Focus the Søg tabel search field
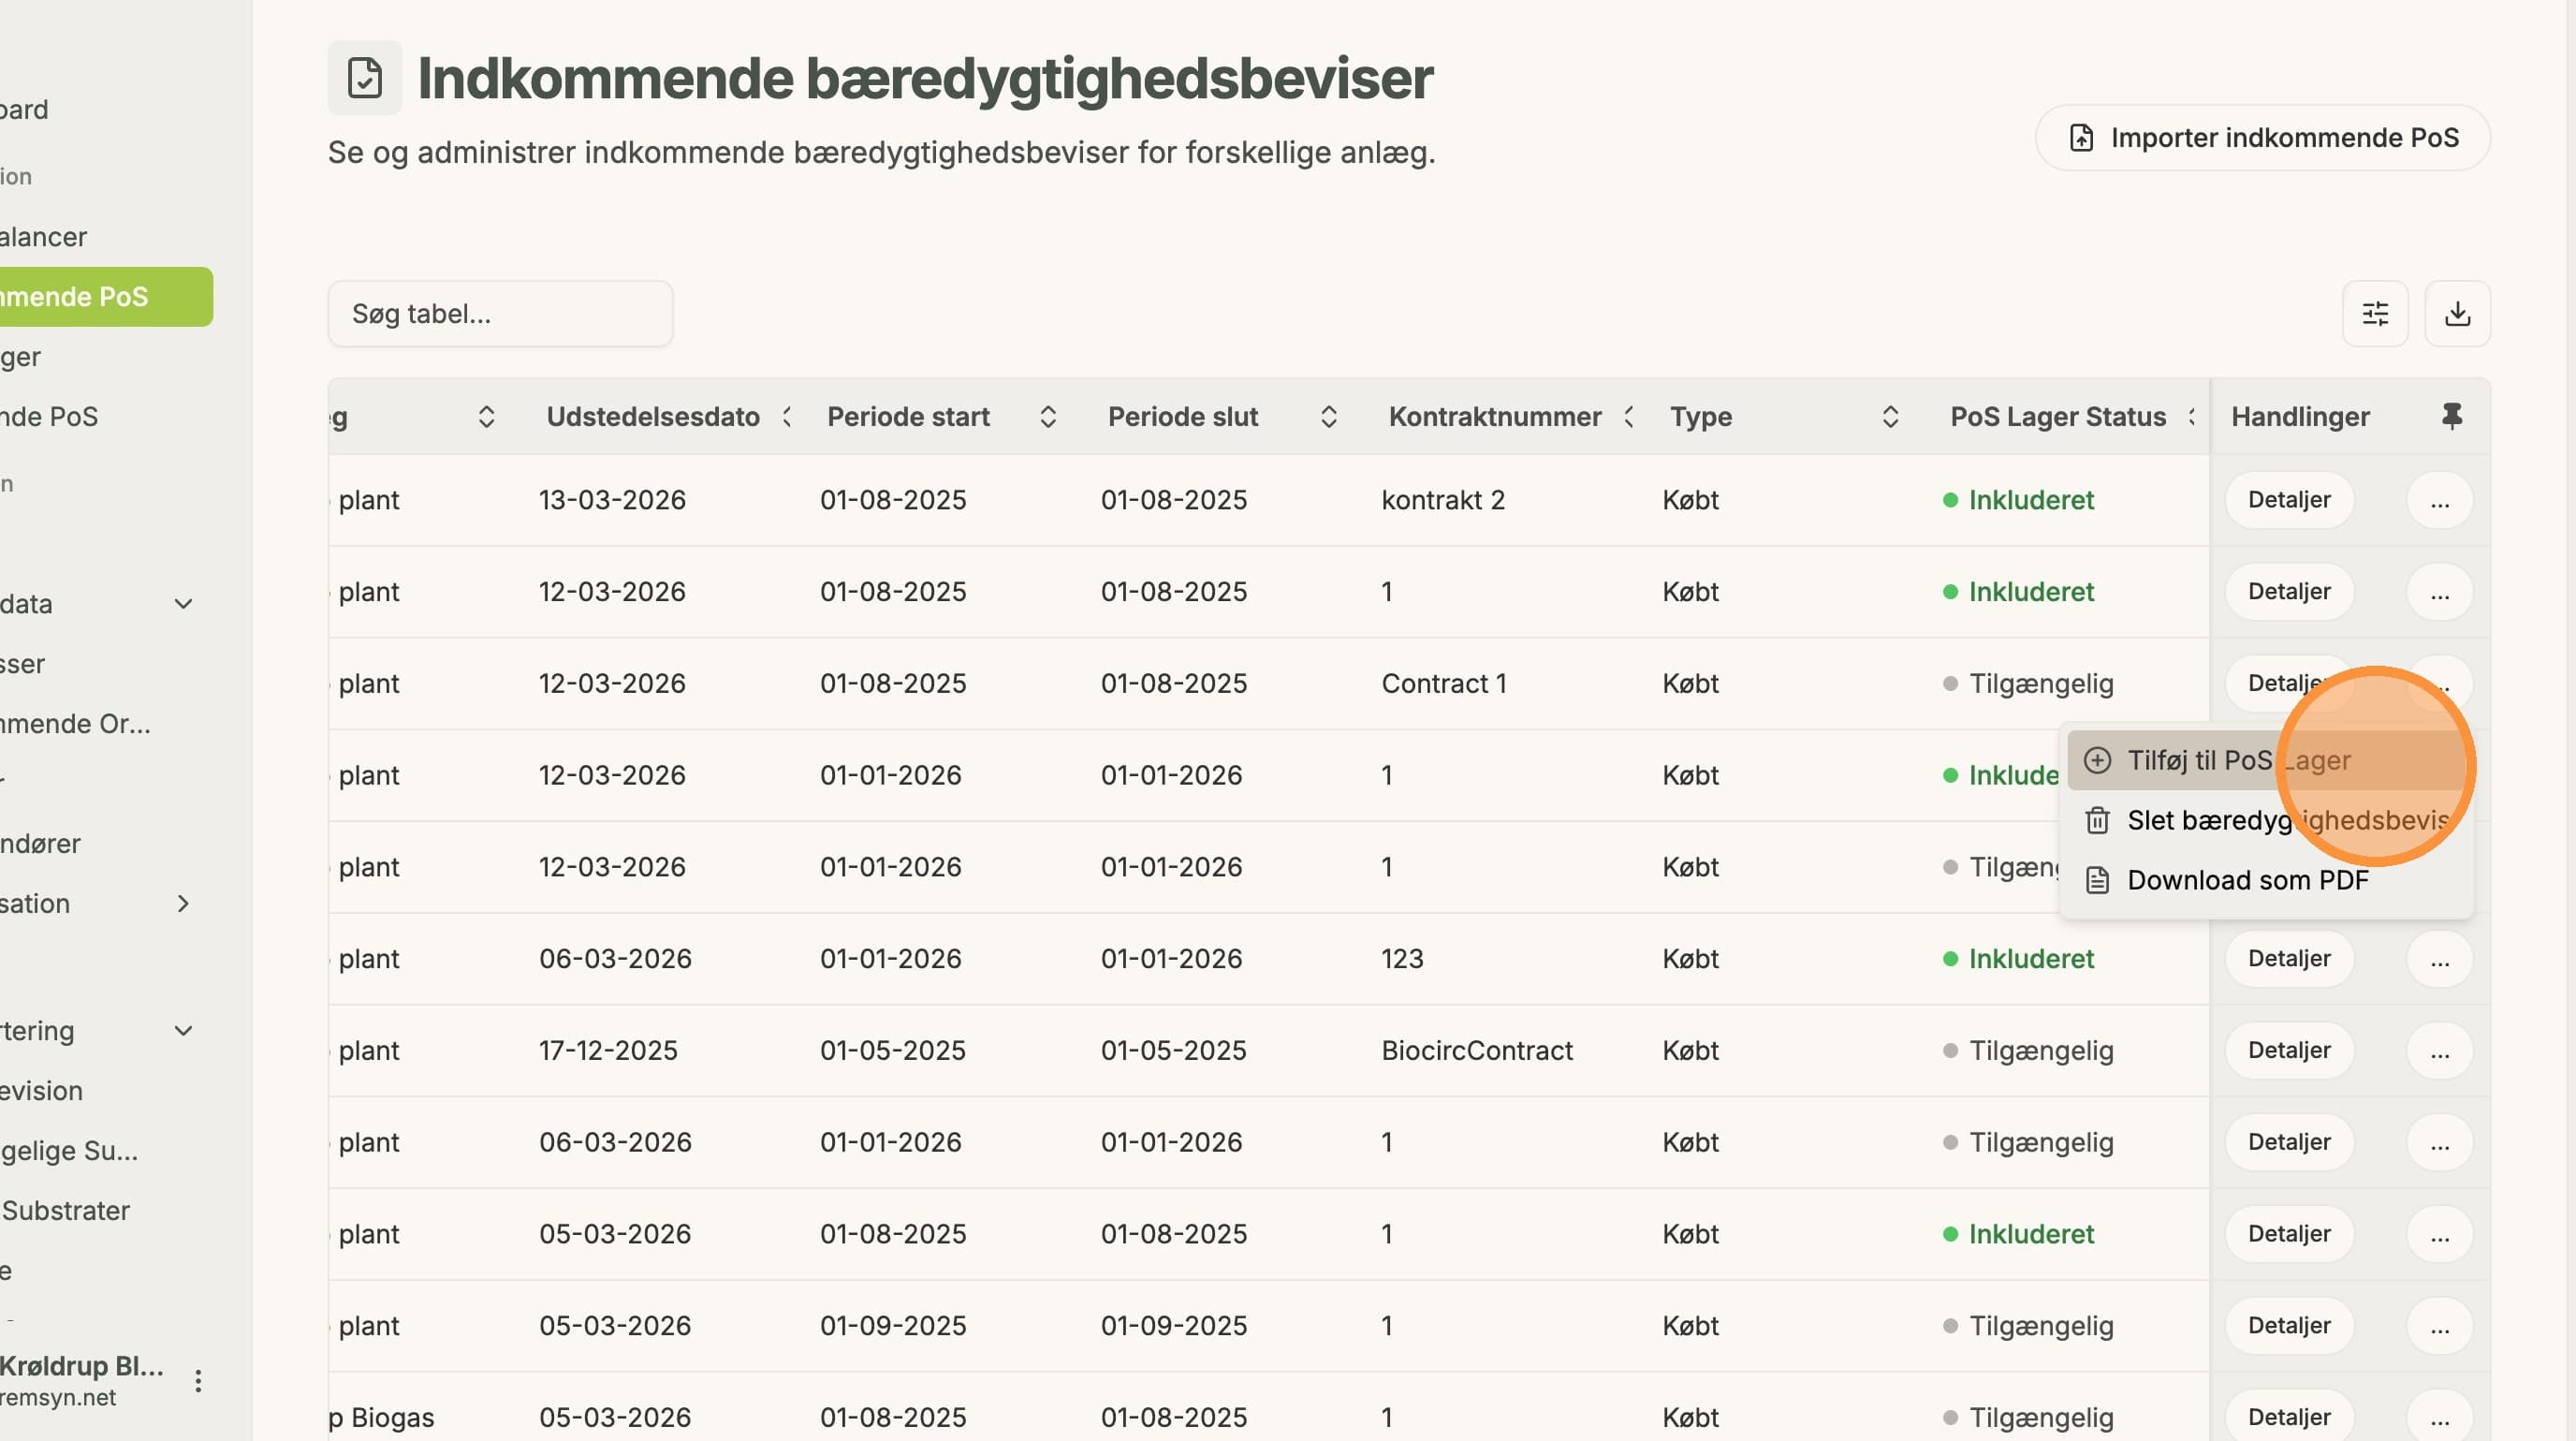Image resolution: width=2576 pixels, height=1441 pixels. (x=500, y=314)
